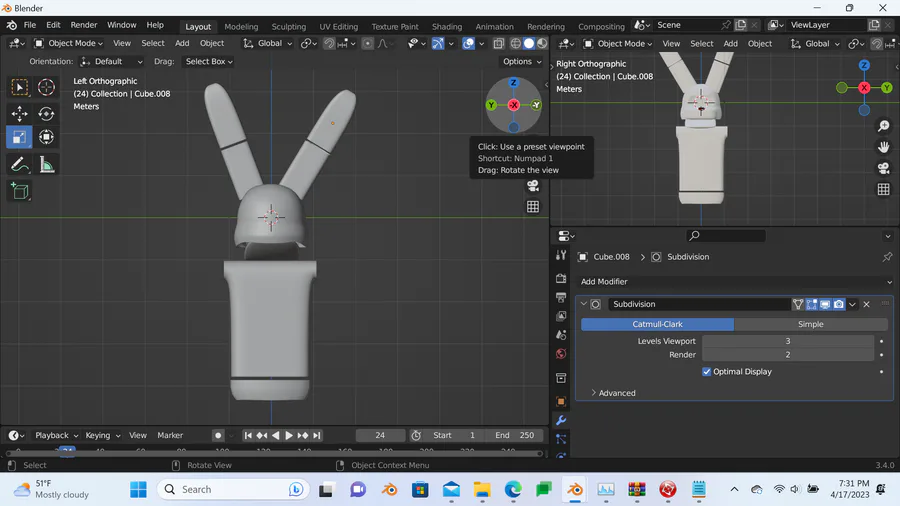
Task: Uncheck the Optimal Display checkbox
Action: click(707, 372)
